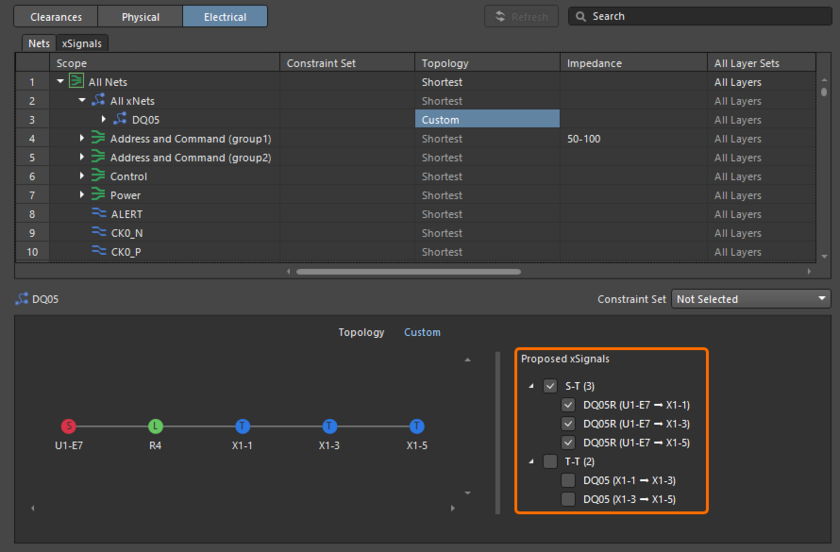Image resolution: width=840 pixels, height=552 pixels.
Task: Click topology diagram scroll-up arrow
Action: (468, 360)
